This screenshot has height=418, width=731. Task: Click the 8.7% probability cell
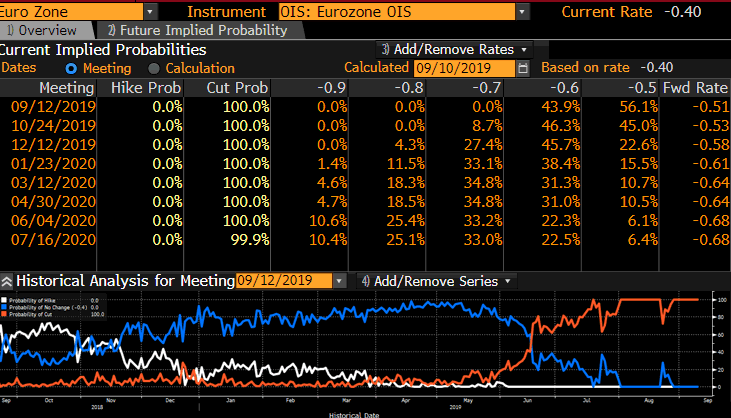point(487,126)
